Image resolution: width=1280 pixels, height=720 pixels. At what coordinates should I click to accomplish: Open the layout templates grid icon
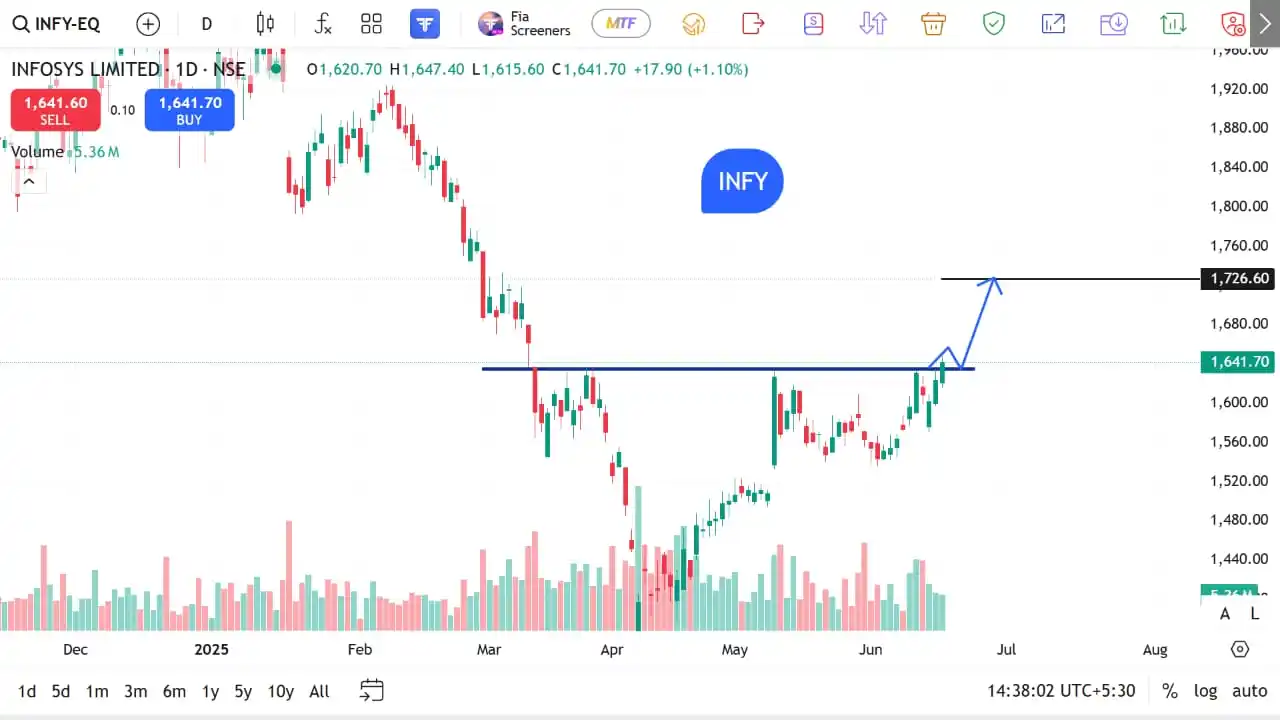pyautogui.click(x=372, y=24)
